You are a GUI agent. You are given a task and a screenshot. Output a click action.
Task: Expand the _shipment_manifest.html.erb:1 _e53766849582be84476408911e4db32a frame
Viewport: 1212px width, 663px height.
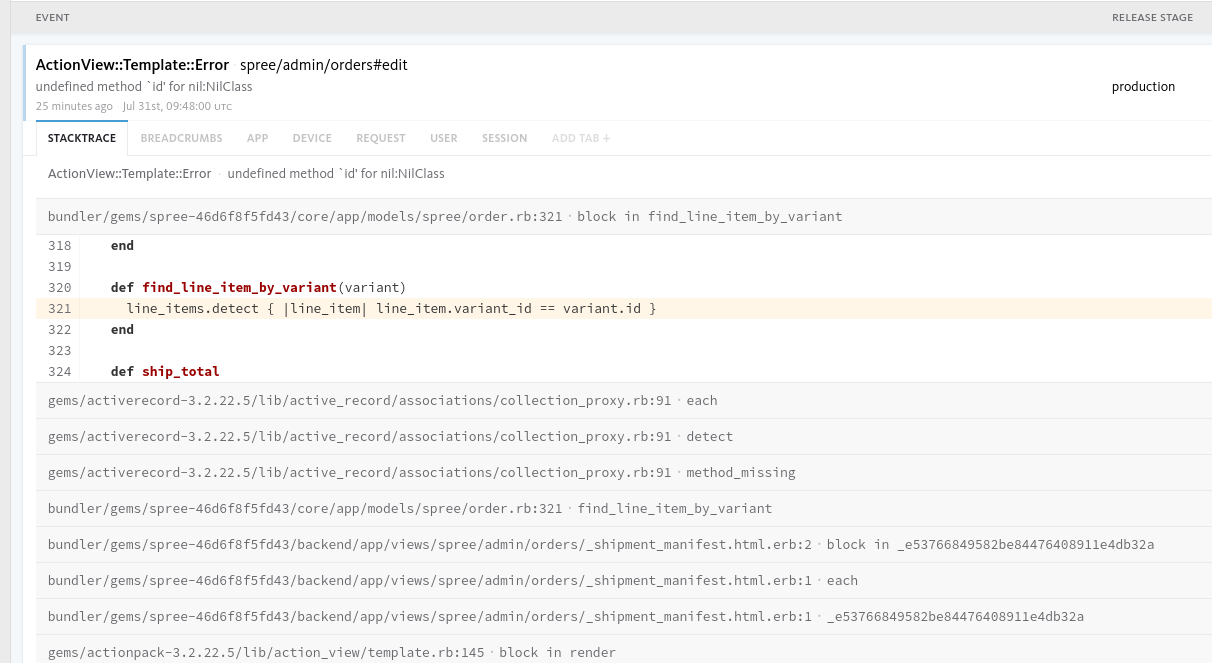tap(624, 616)
